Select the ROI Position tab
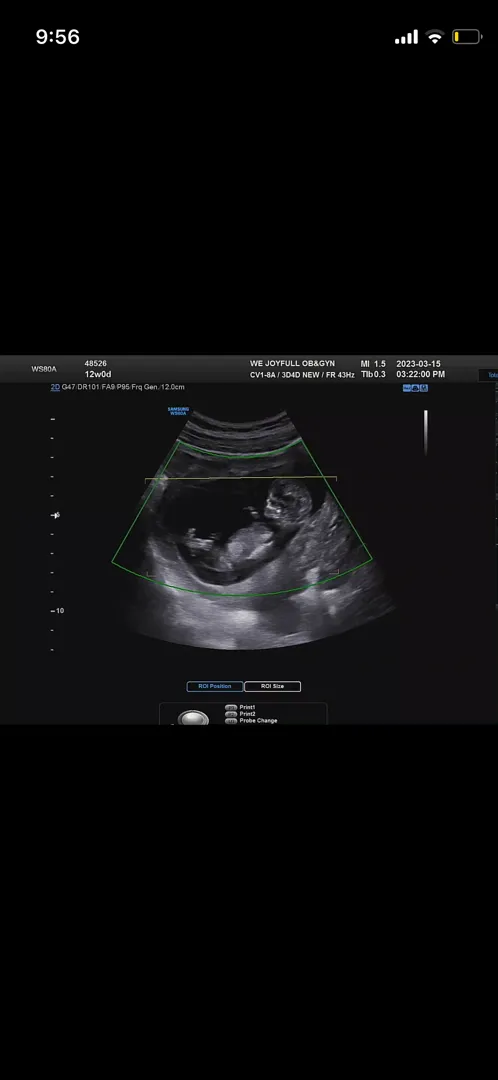Screen dimensions: 498x1080 (214, 686)
